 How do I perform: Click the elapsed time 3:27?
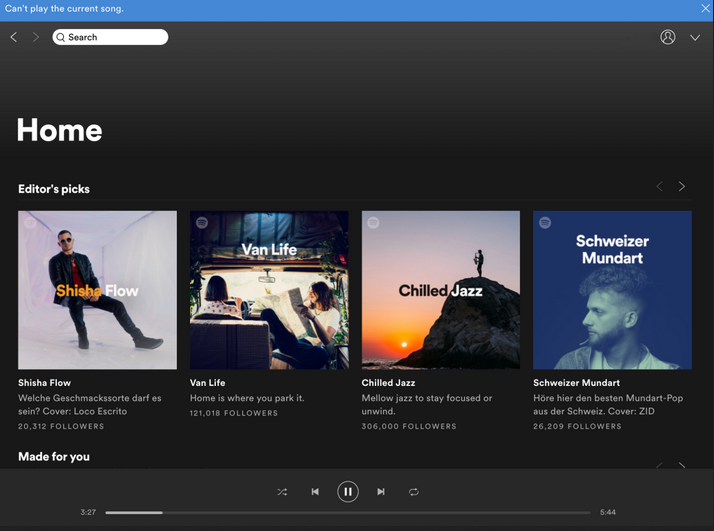(x=88, y=512)
